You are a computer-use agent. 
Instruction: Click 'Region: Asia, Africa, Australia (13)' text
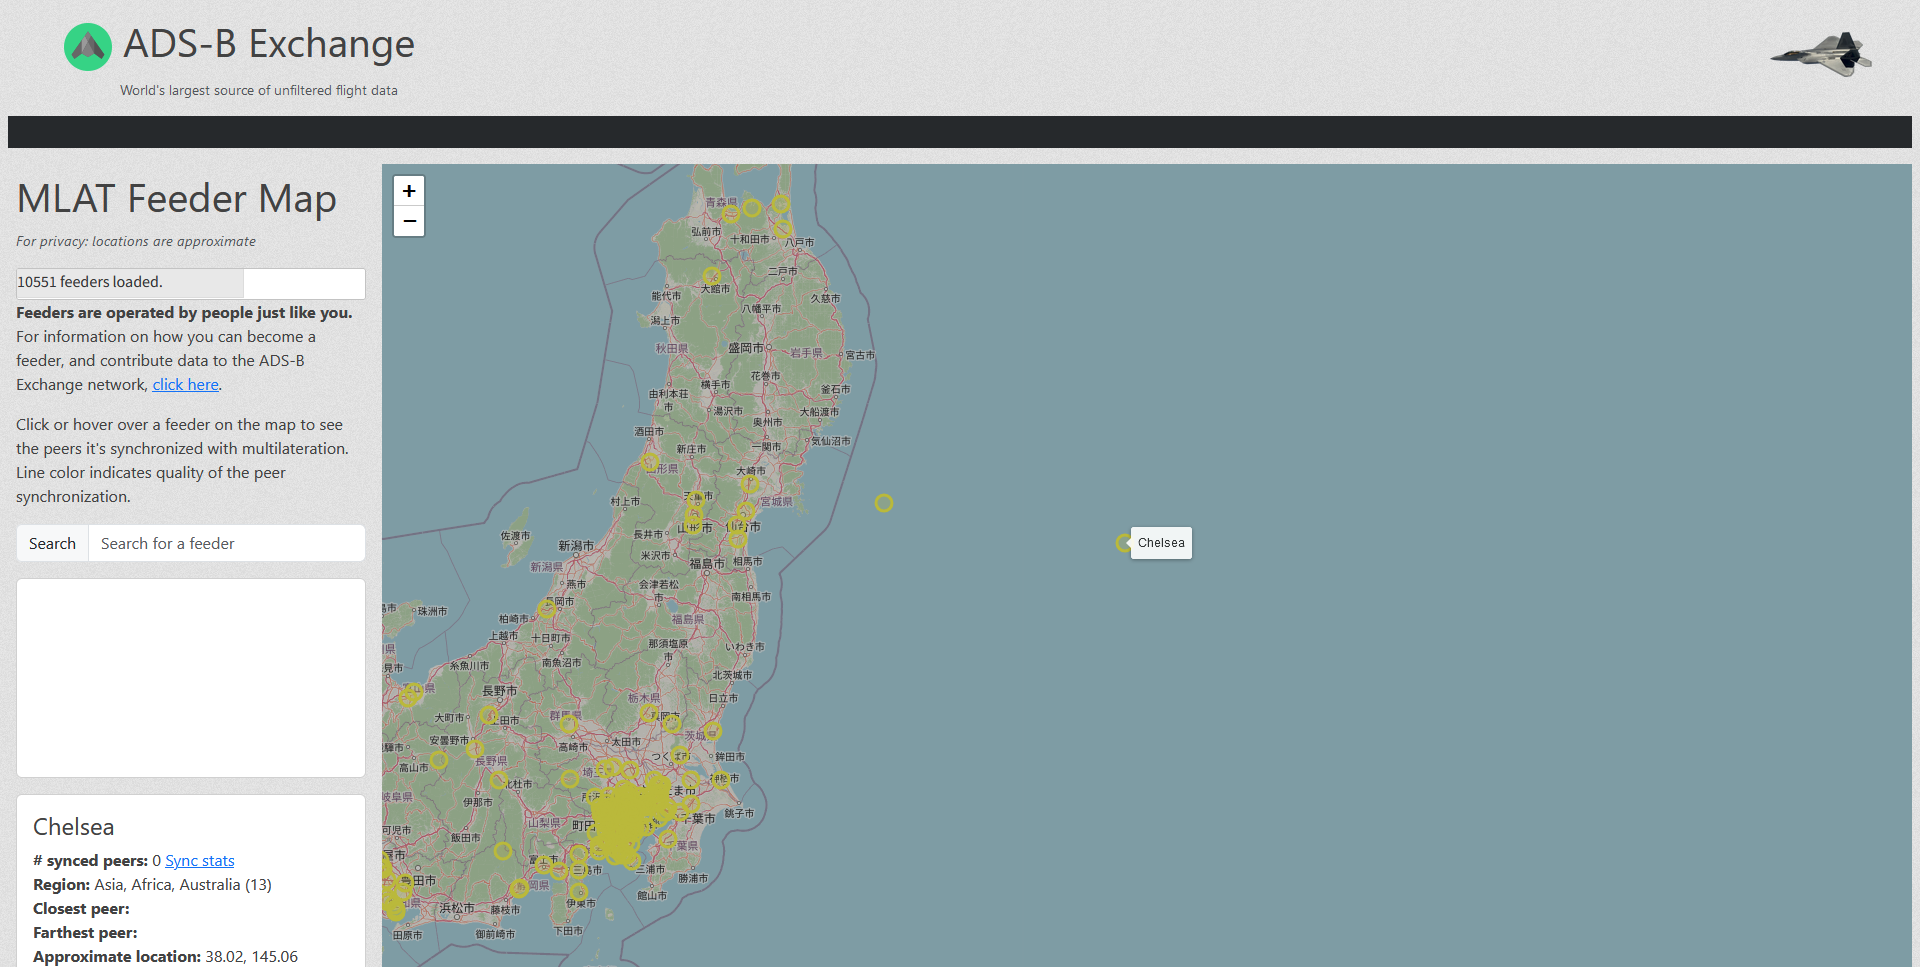pos(152,884)
